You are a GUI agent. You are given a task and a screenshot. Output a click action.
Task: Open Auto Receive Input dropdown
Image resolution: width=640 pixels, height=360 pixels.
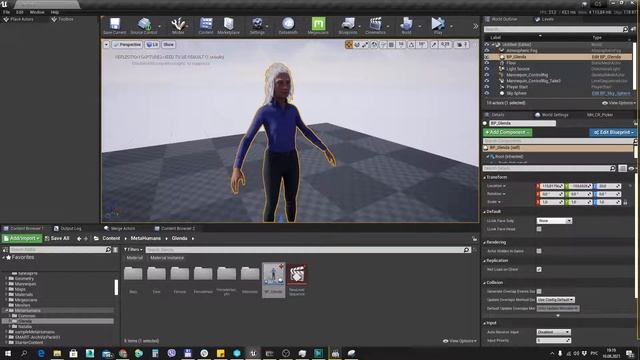[x=553, y=332]
